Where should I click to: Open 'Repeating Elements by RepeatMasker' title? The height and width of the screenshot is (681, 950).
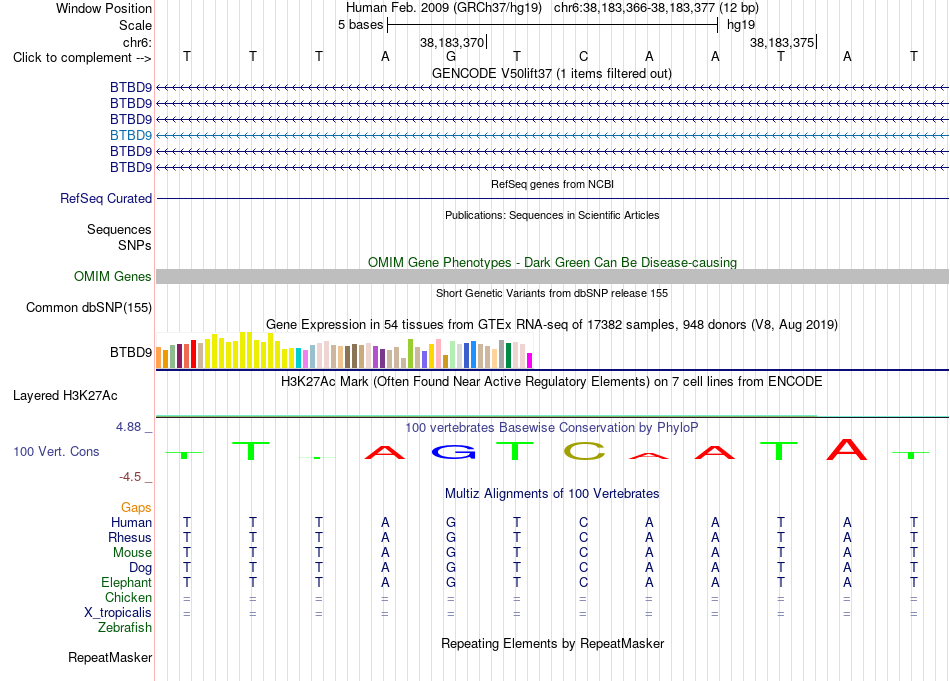(552, 643)
